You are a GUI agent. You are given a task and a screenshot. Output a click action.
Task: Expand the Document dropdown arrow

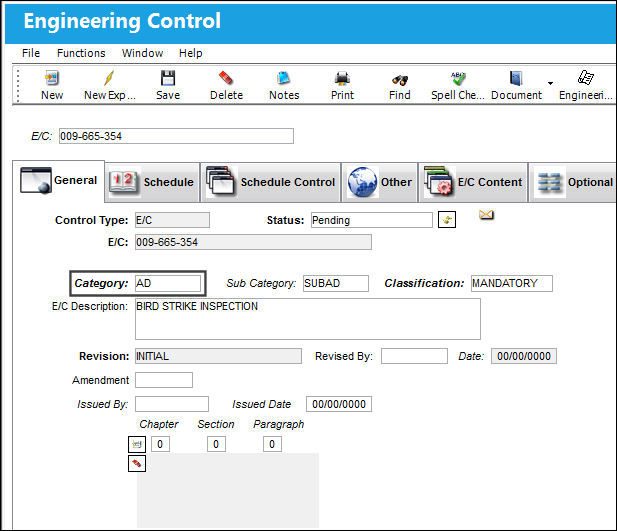click(x=550, y=83)
